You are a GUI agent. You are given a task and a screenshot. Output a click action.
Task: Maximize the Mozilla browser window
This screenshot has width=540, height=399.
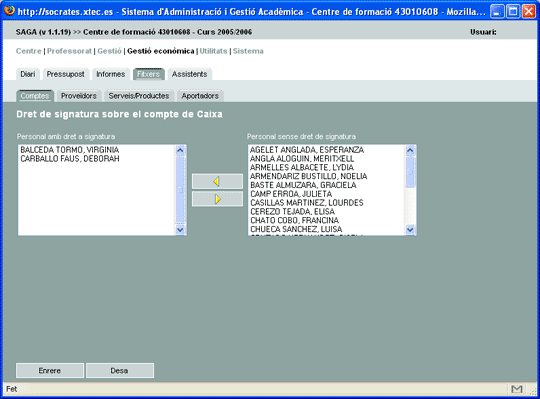click(512, 11)
